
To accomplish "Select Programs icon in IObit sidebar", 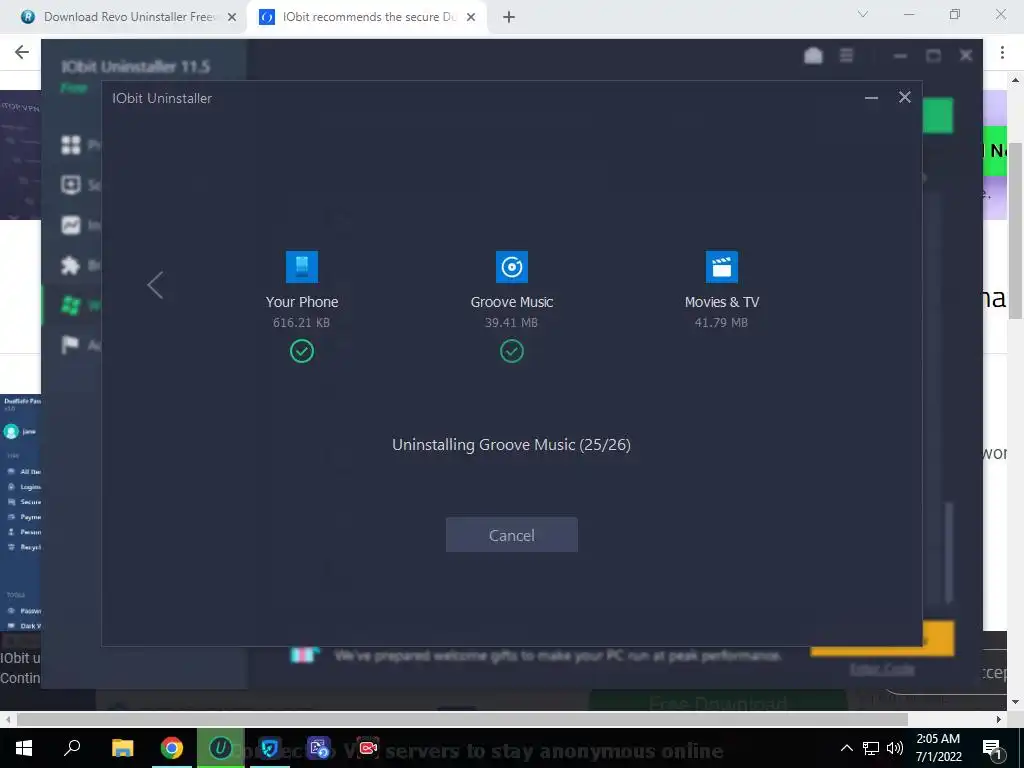I will coord(71,145).
